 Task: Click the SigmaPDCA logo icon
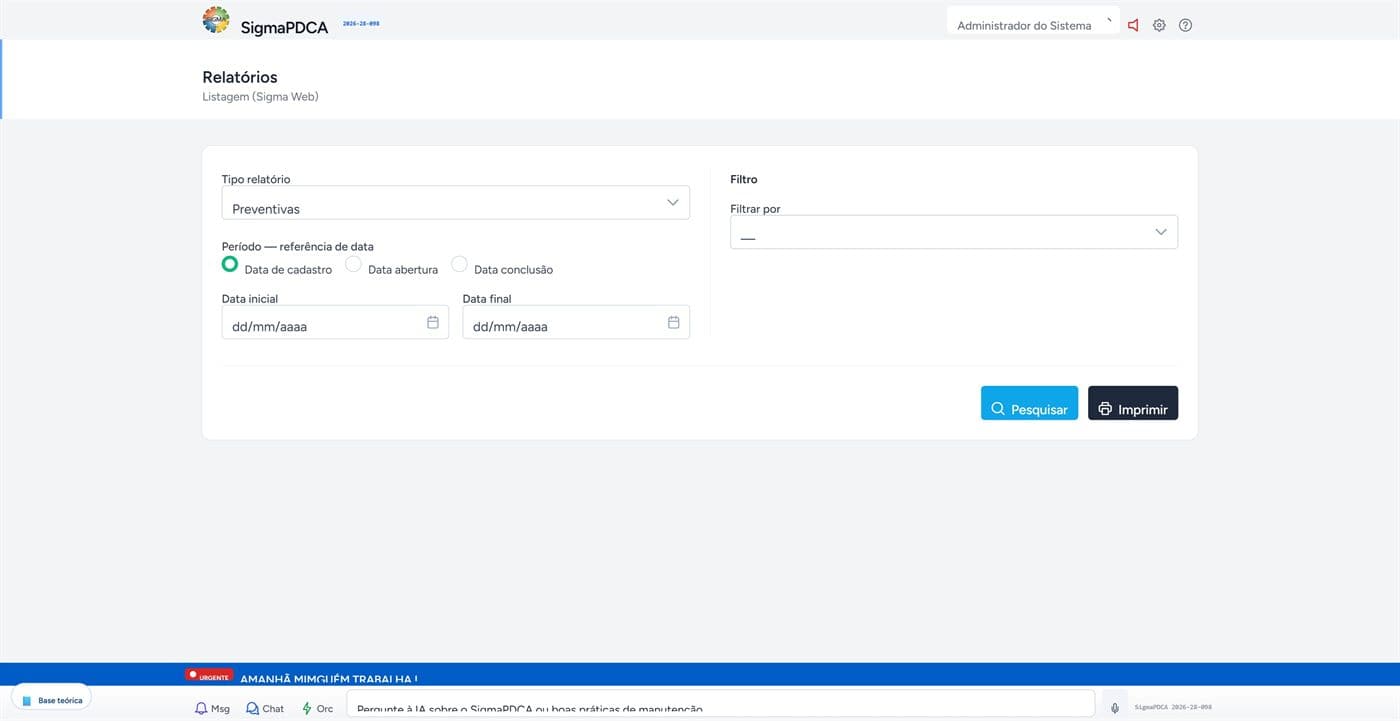click(x=215, y=20)
